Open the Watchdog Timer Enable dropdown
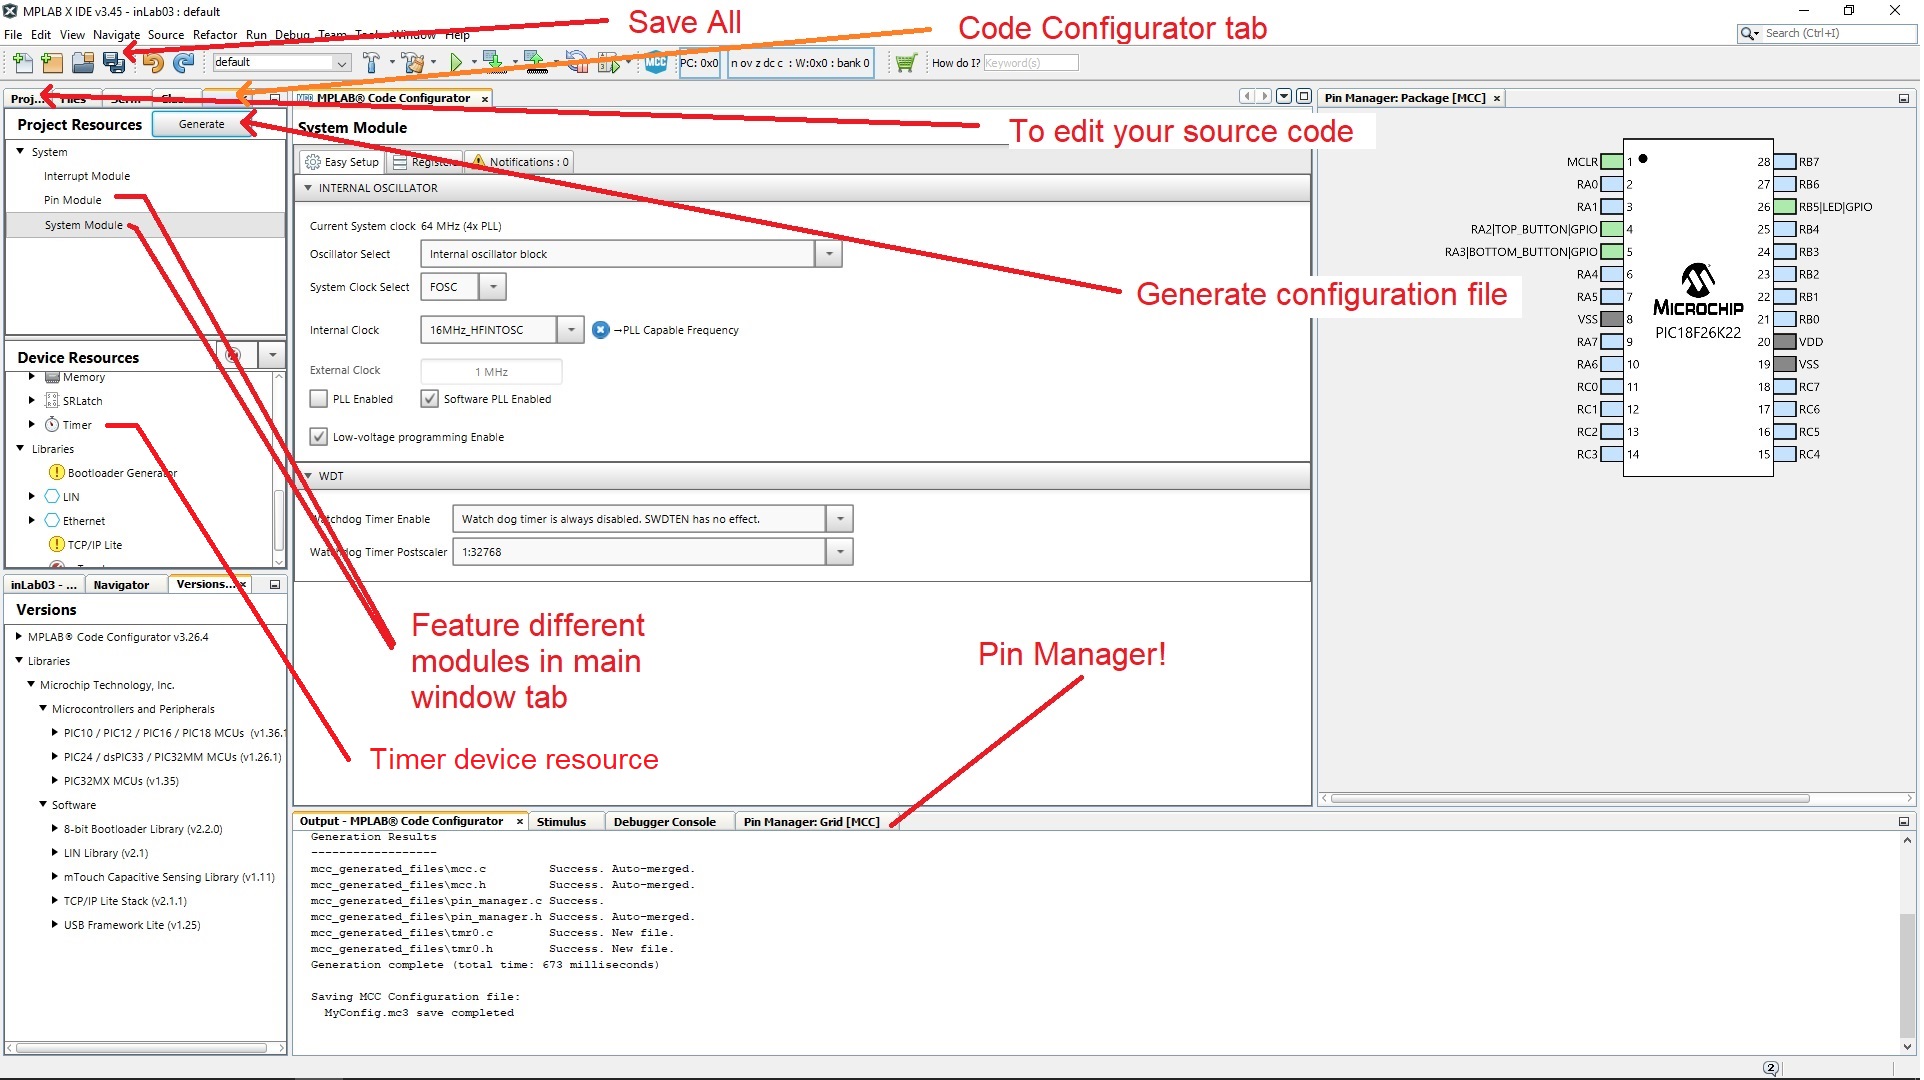Screen dimensions: 1924x1080 (x=840, y=519)
